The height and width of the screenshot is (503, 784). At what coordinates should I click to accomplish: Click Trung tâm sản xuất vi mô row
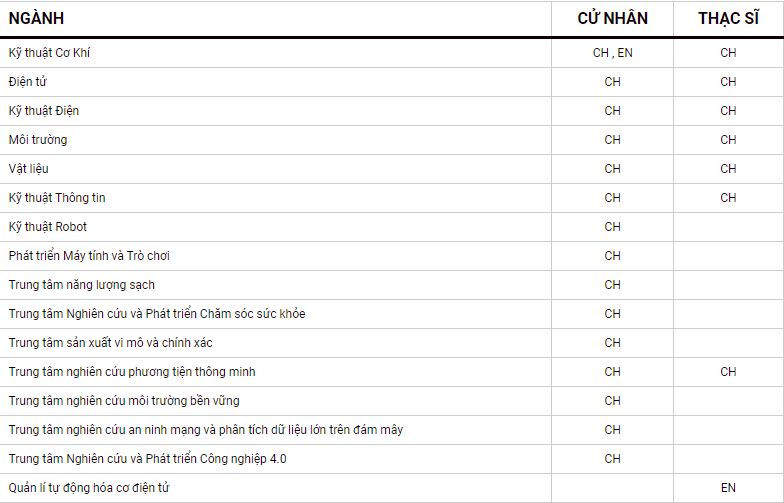tap(110, 343)
